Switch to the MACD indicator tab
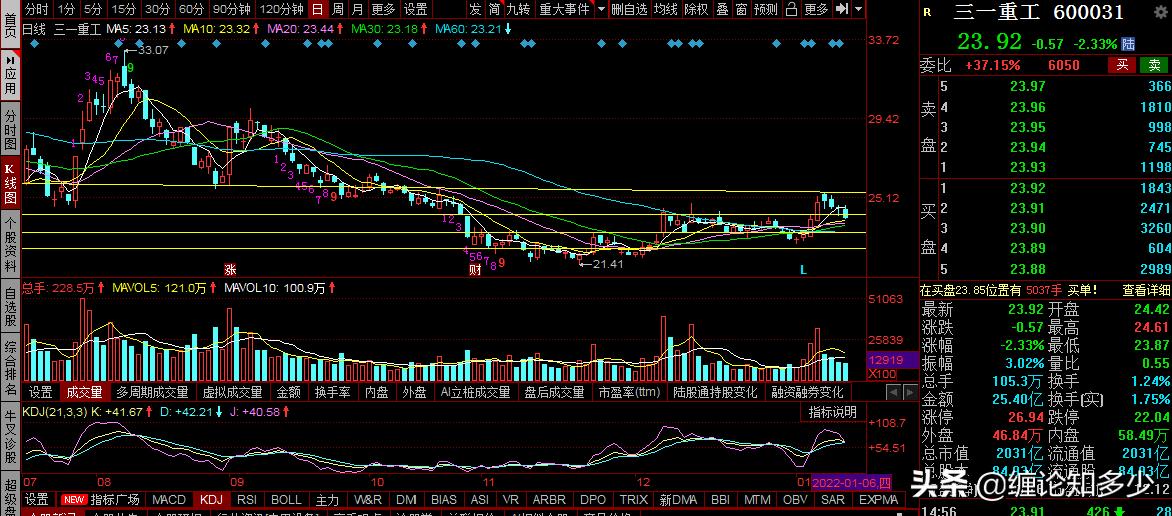 169,500
